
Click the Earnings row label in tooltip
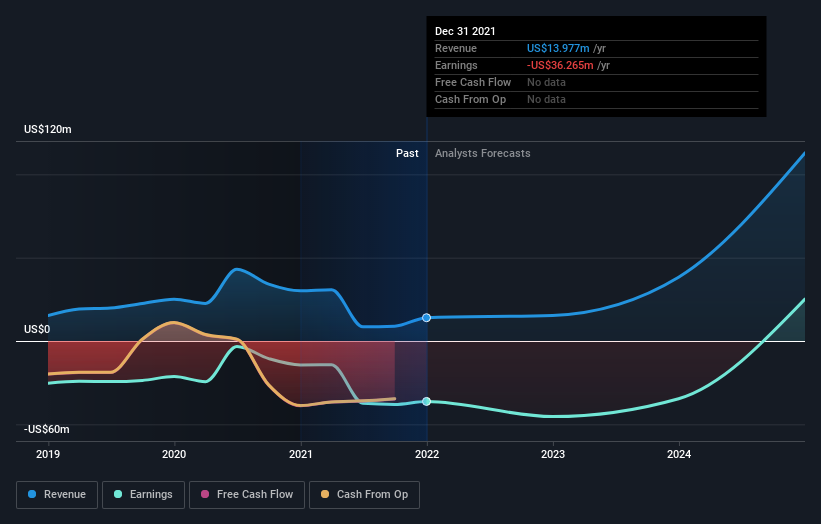[x=456, y=65]
